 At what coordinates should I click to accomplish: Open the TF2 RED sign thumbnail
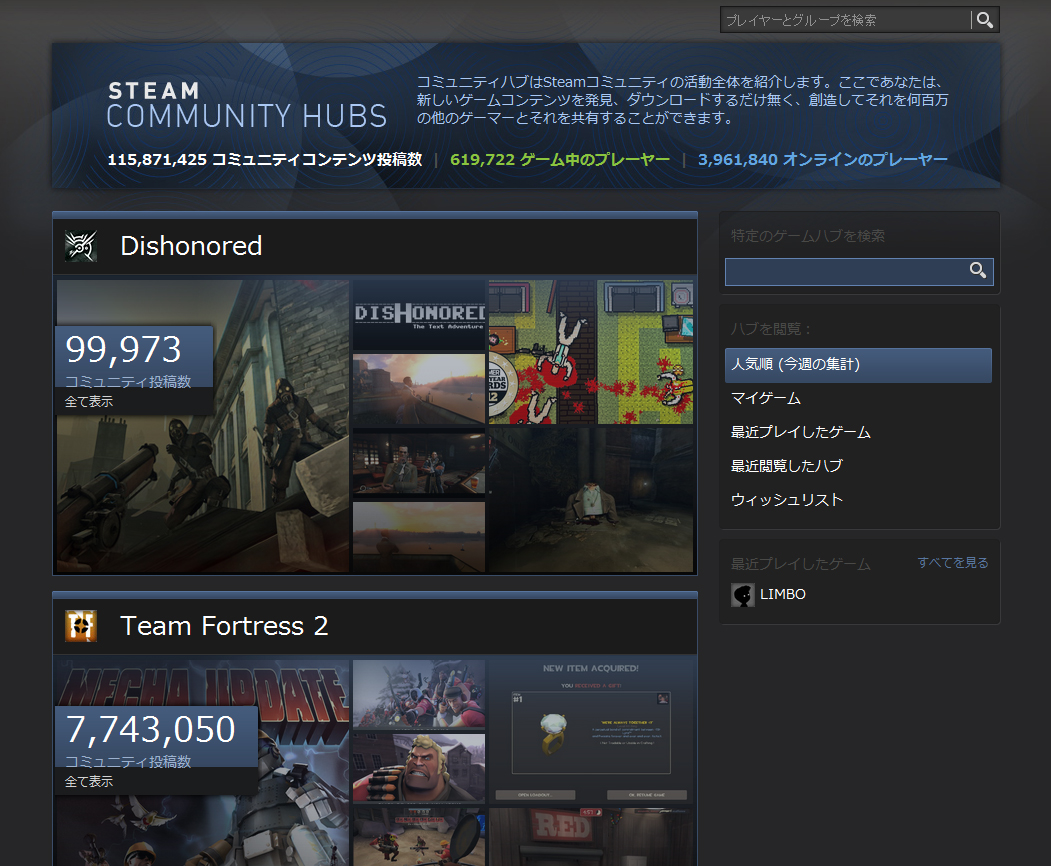tap(591, 837)
